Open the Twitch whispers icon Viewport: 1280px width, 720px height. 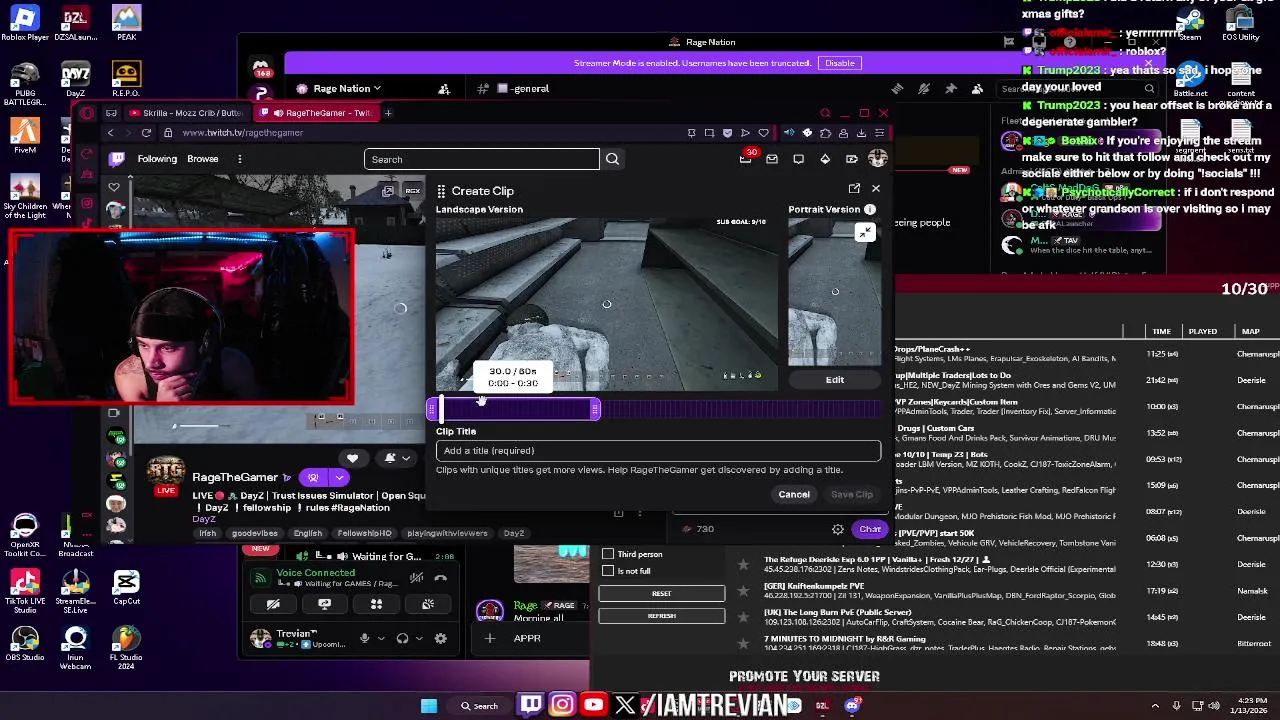[x=798, y=159]
